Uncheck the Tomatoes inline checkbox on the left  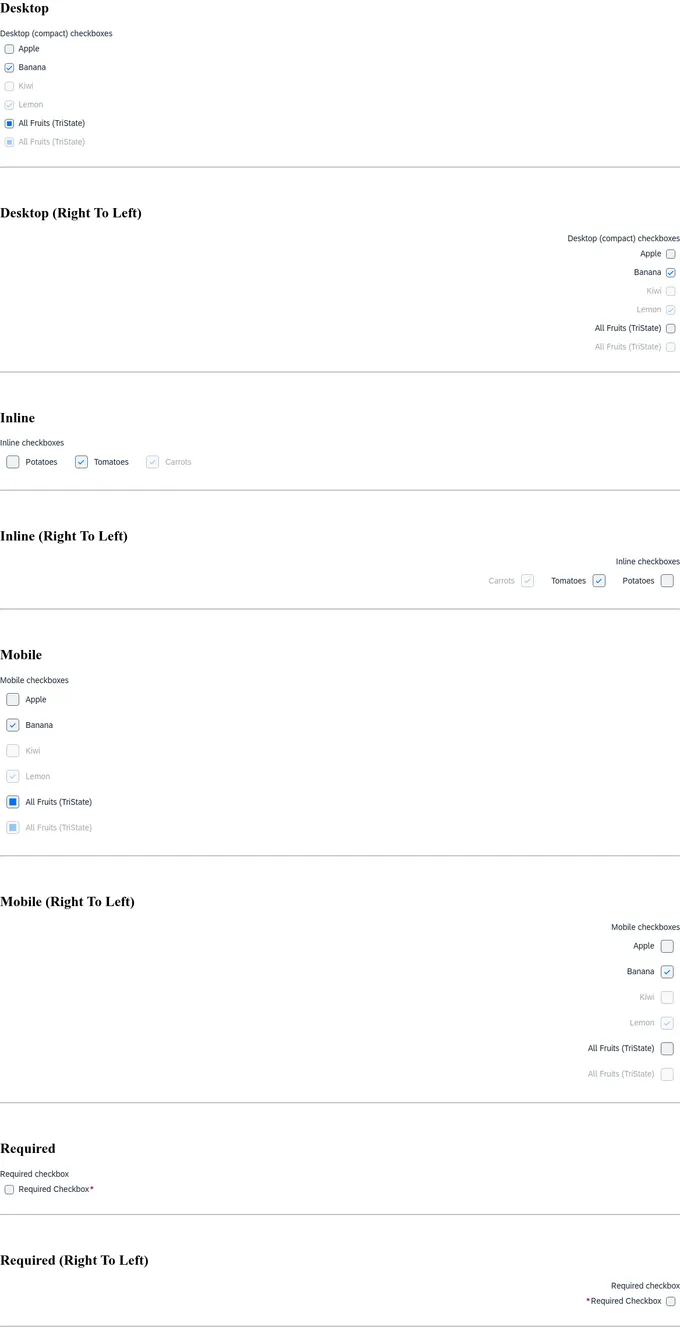click(81, 462)
